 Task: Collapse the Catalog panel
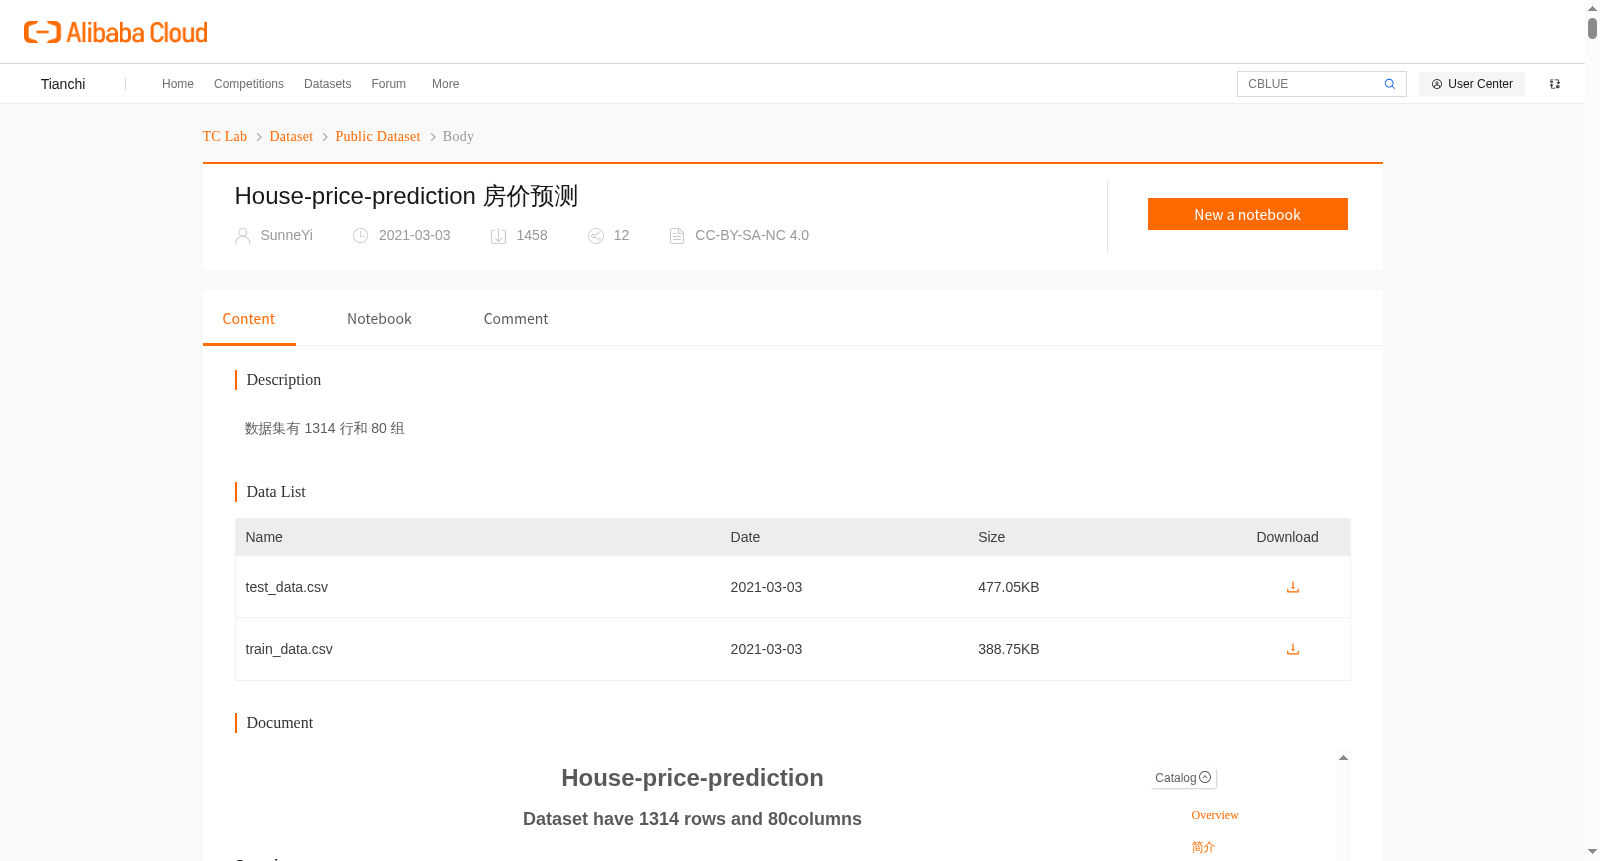[x=1184, y=778]
